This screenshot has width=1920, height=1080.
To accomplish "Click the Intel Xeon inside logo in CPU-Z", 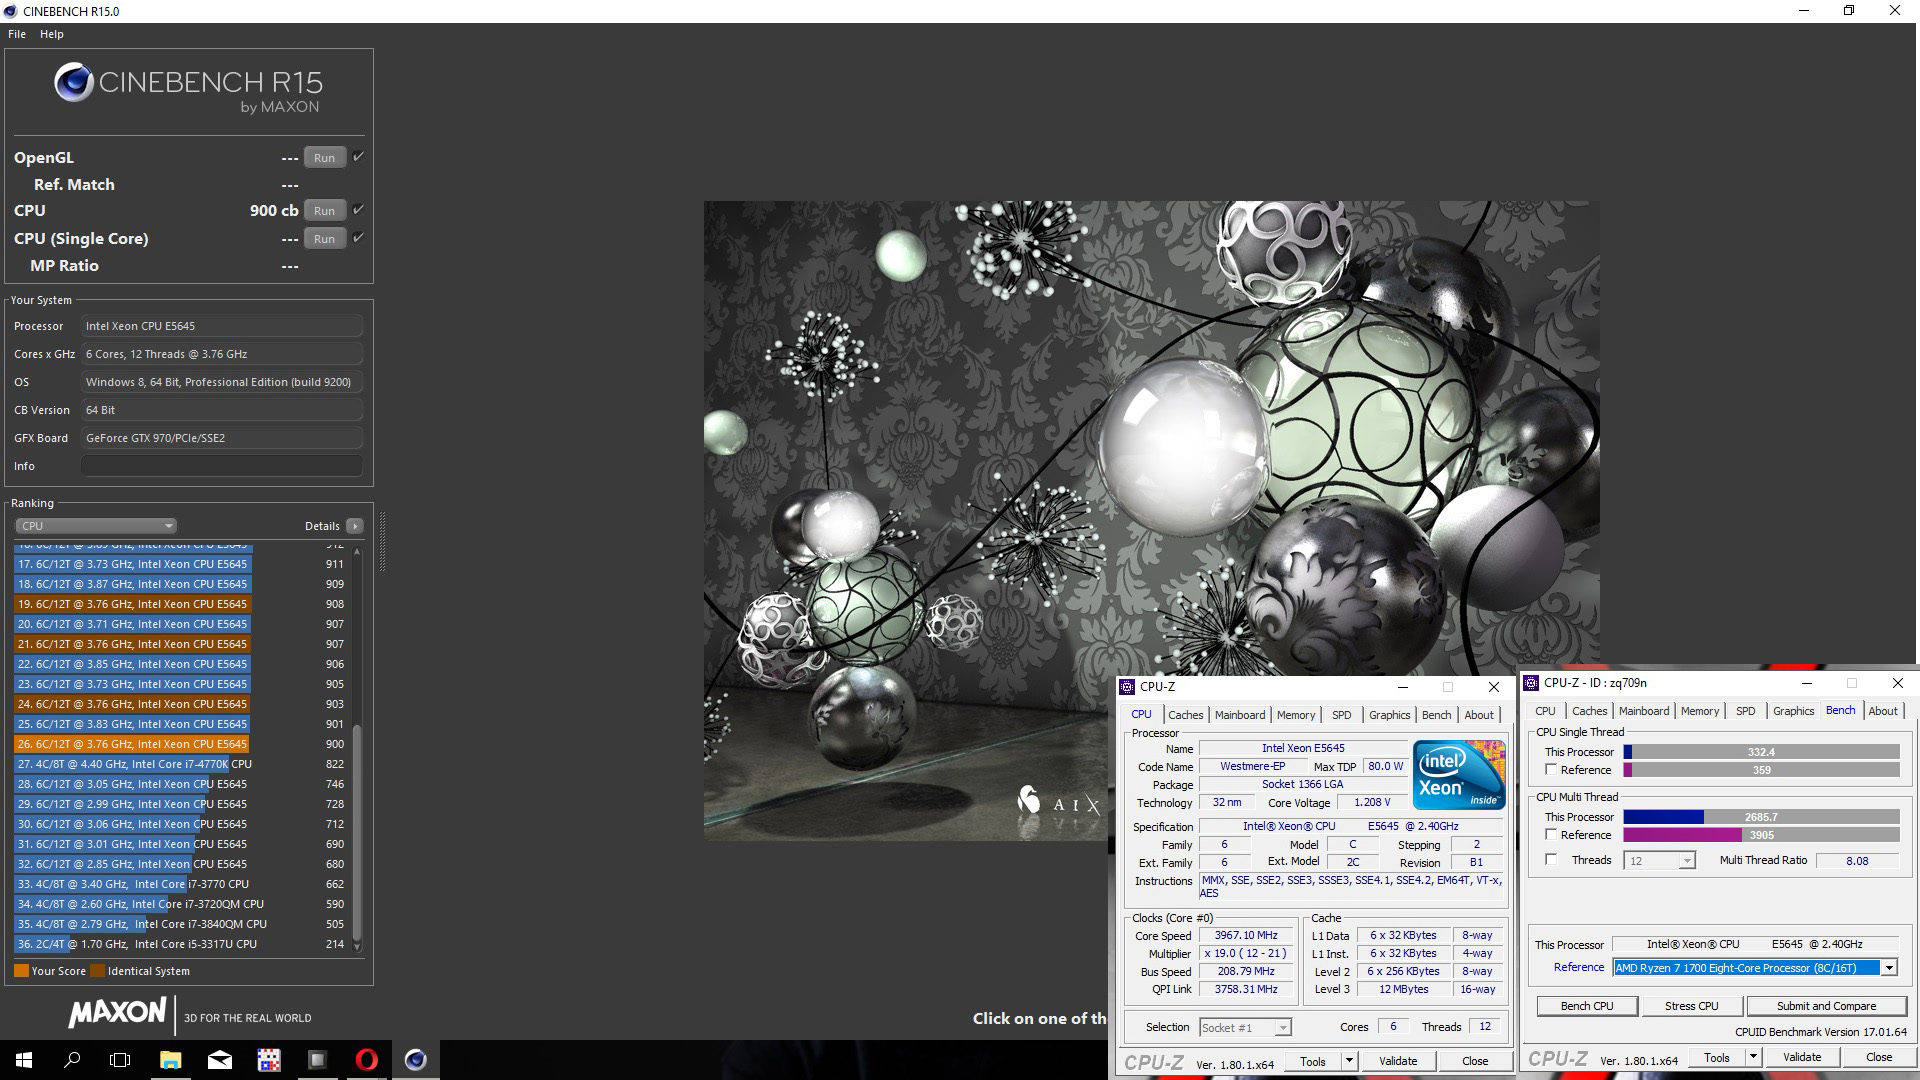I will pos(1459,775).
